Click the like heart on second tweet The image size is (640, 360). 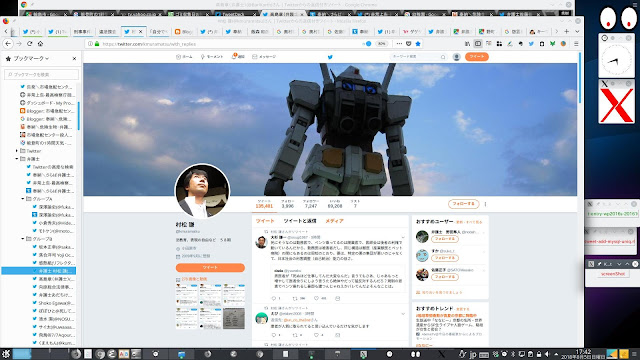[316, 335]
